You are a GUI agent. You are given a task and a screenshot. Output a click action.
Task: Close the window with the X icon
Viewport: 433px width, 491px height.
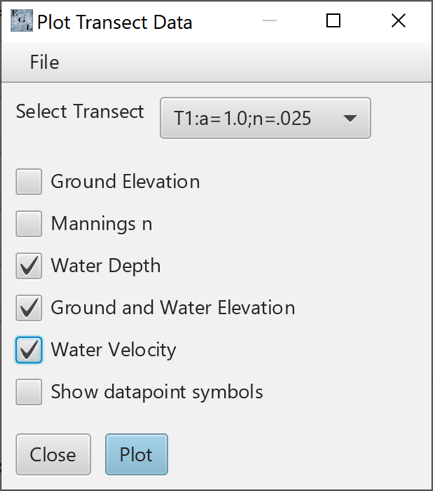click(398, 21)
